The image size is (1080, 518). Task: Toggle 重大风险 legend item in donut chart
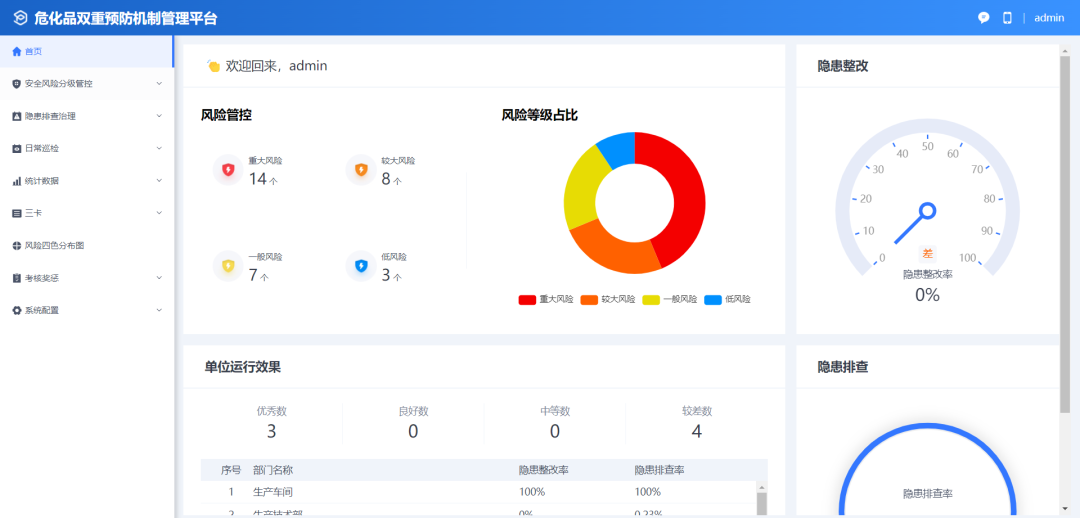(546, 299)
